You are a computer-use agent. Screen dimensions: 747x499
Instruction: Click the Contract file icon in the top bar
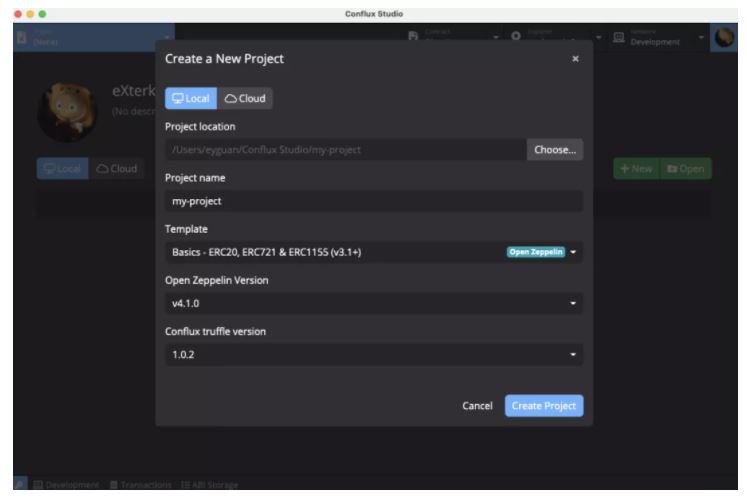pos(413,36)
